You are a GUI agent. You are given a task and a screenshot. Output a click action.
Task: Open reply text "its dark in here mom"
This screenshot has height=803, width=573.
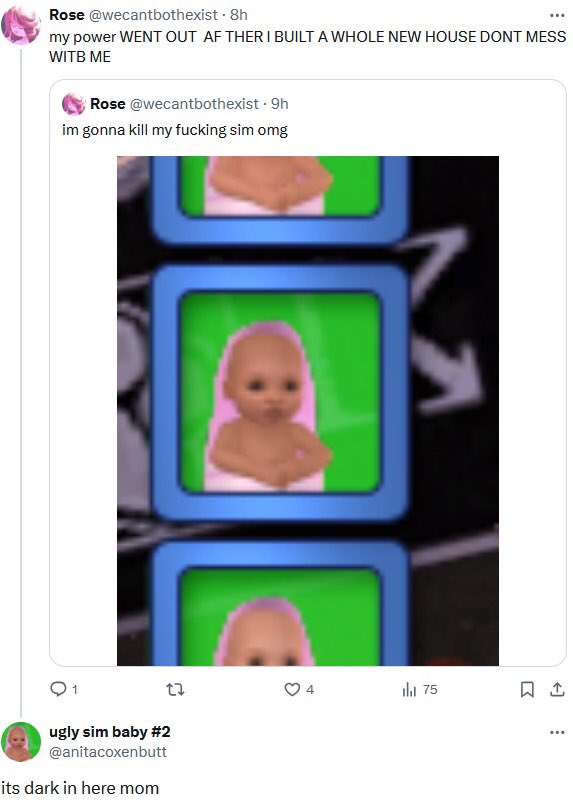[80, 788]
